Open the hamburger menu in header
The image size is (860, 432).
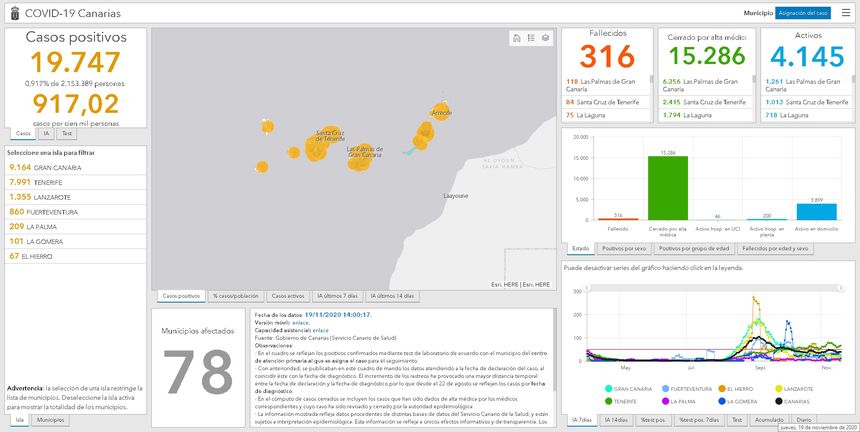(x=846, y=13)
